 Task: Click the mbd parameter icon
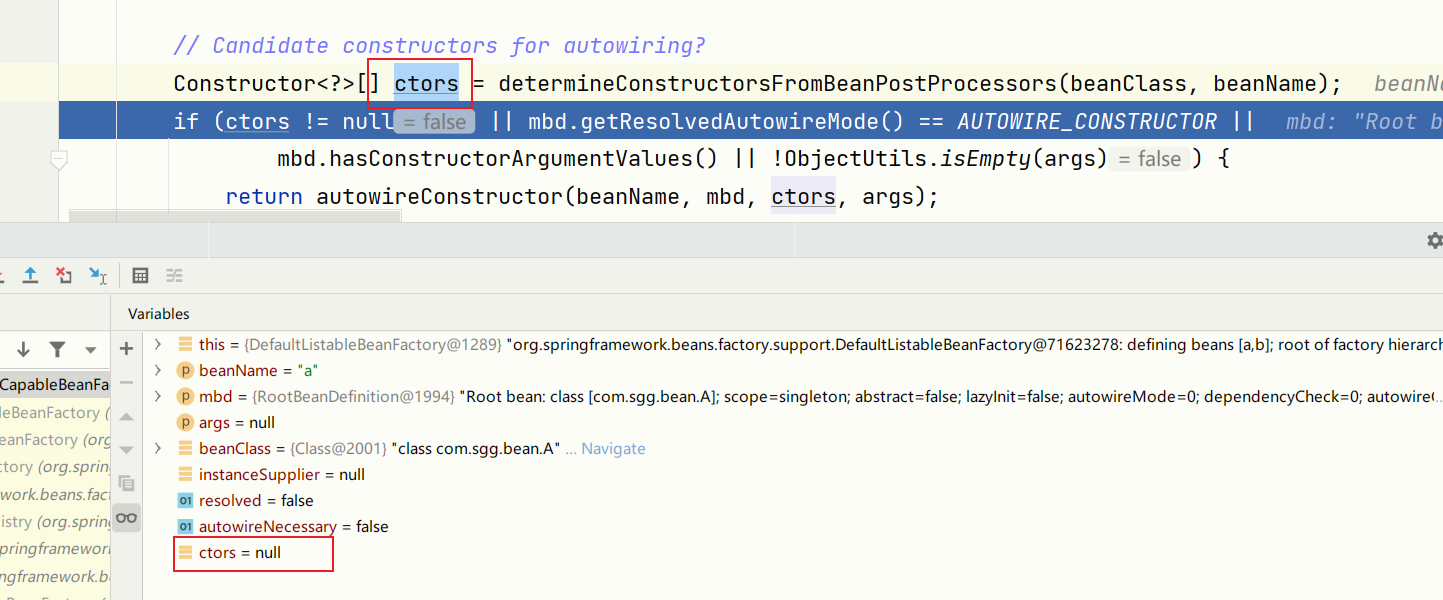tap(185, 396)
